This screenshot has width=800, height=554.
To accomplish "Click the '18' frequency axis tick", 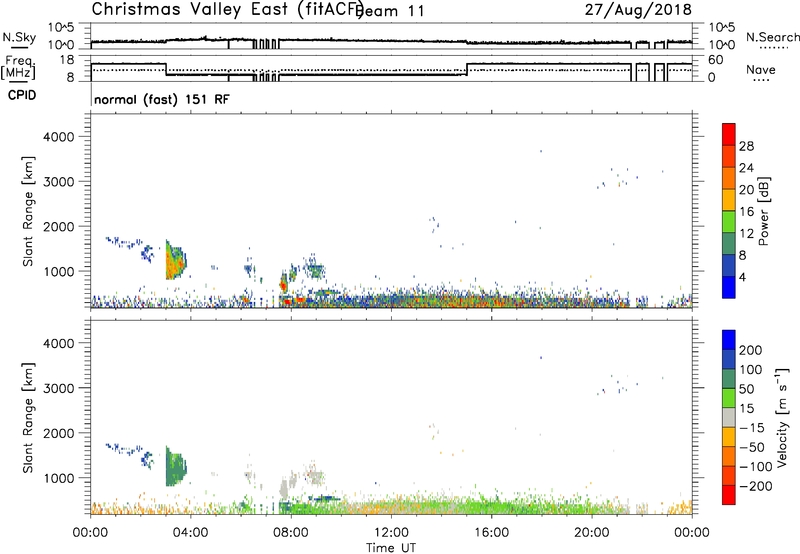I will click(x=67, y=60).
